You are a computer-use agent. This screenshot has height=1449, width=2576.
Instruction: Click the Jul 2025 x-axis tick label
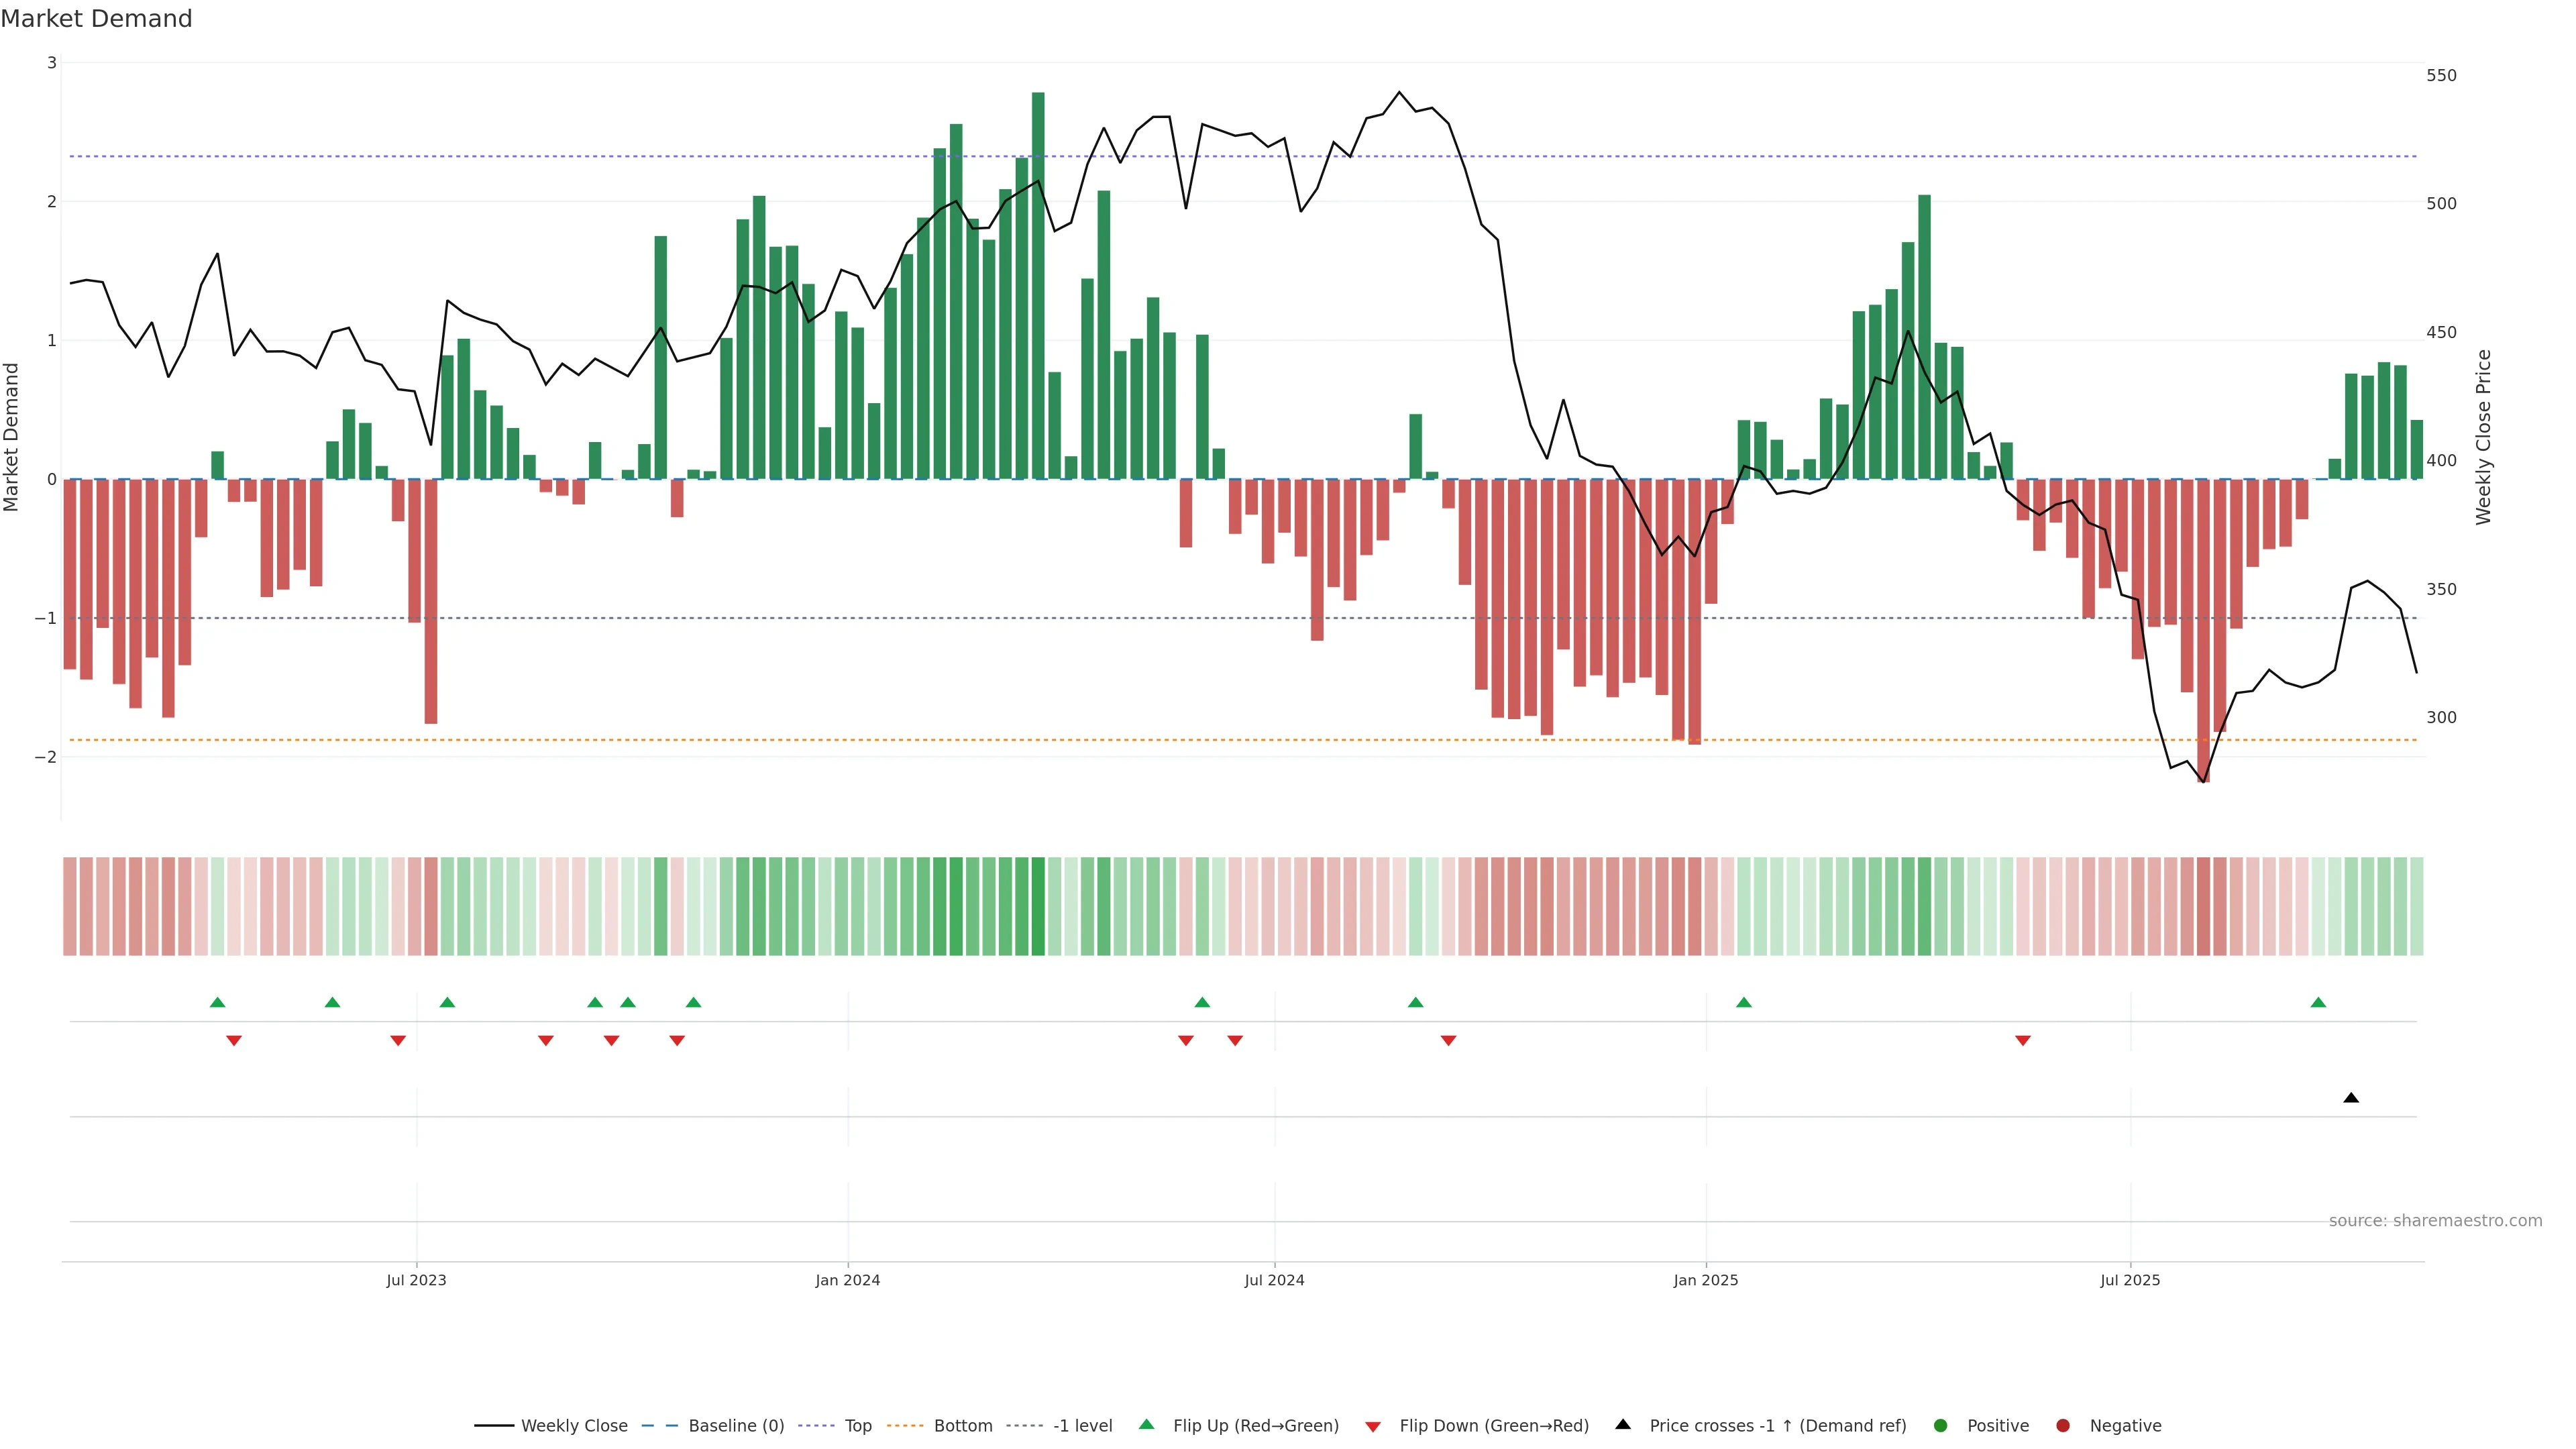pyautogui.click(x=2130, y=1280)
